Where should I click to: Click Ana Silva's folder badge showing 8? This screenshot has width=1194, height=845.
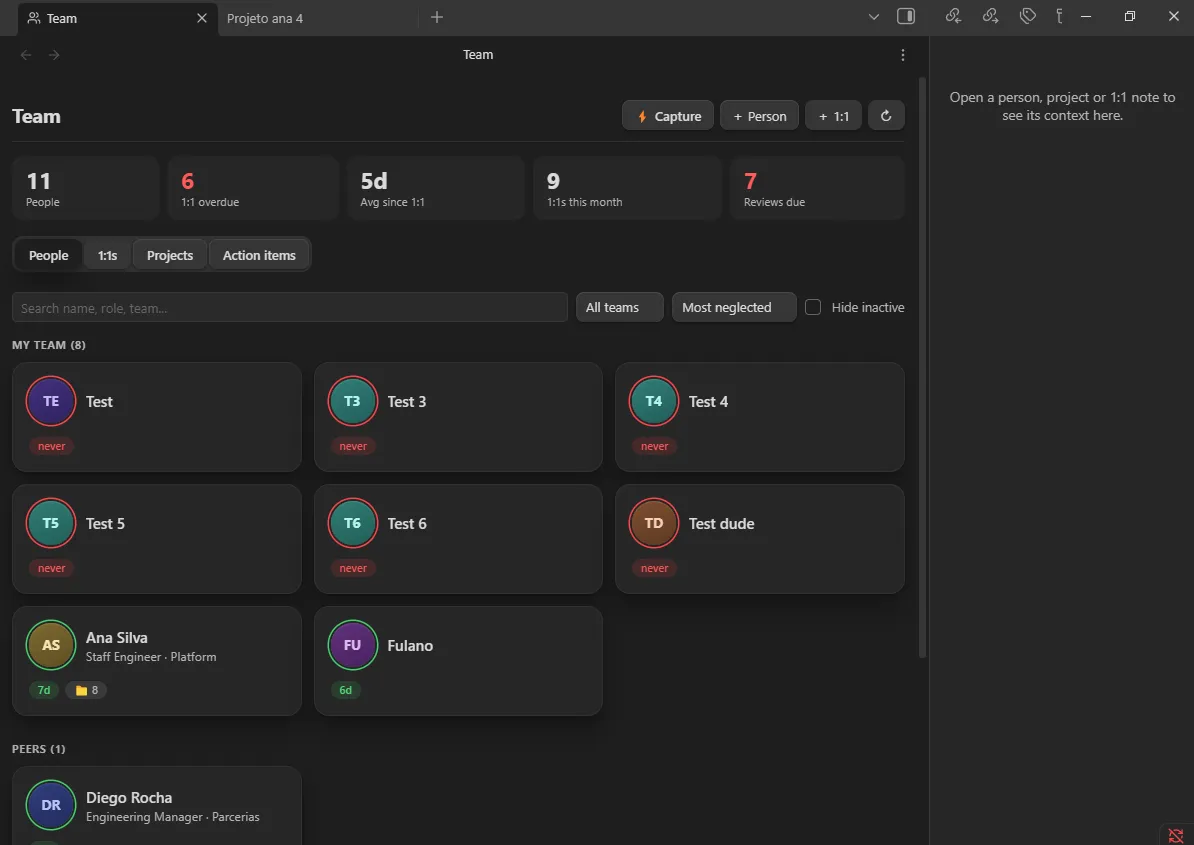86,690
